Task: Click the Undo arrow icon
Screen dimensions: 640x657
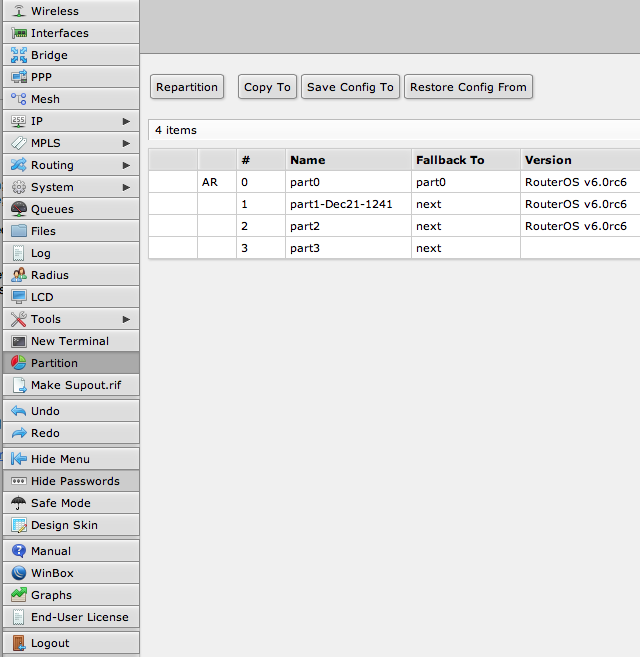Action: [19, 411]
